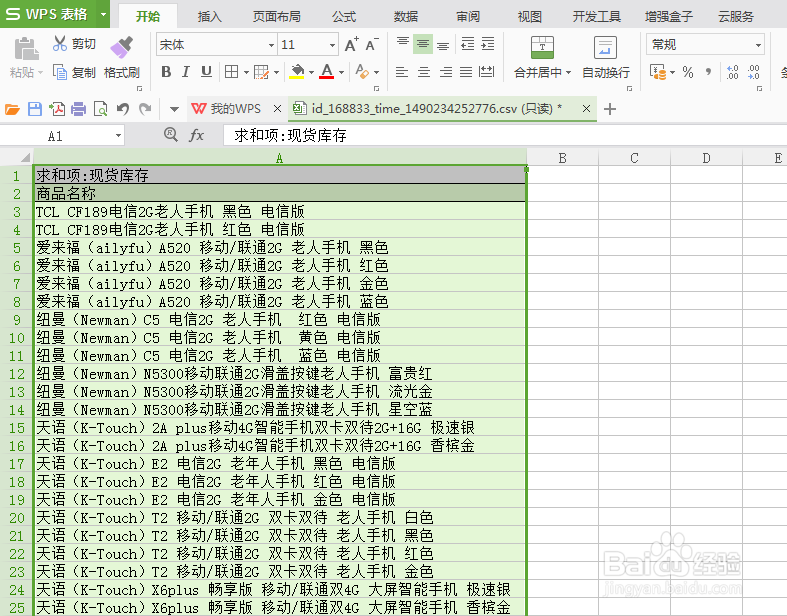Expand the font color dropdown arrow
Viewport: 787px width, 616px height.
[341, 72]
